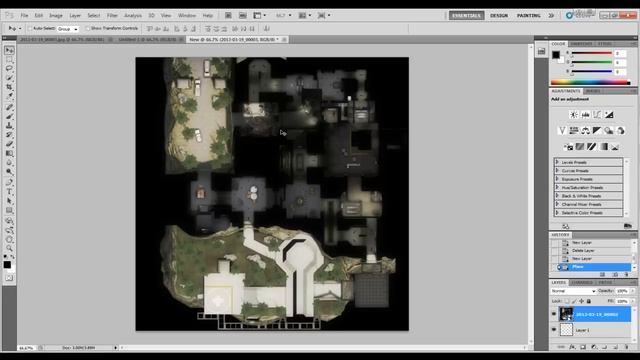
Task: Toggle lock position
Action: (x=582, y=301)
